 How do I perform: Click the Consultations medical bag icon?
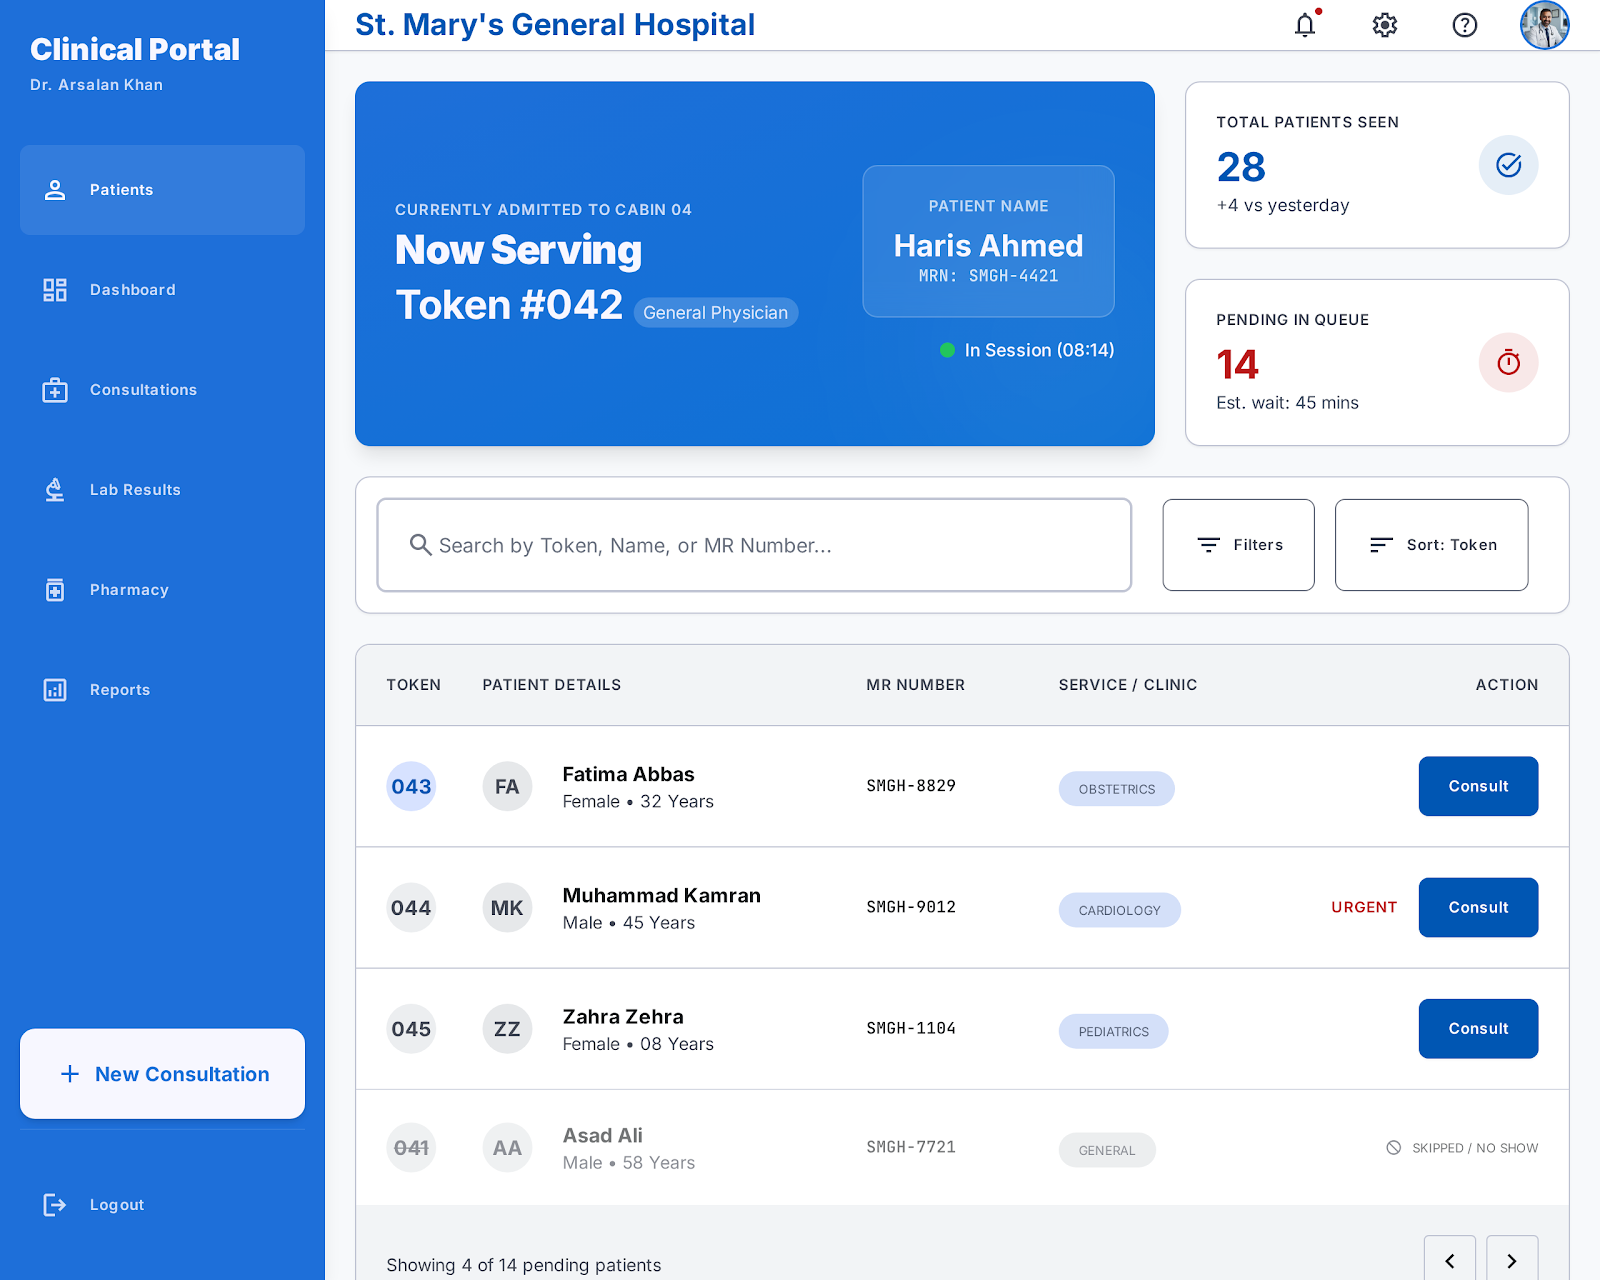[55, 390]
